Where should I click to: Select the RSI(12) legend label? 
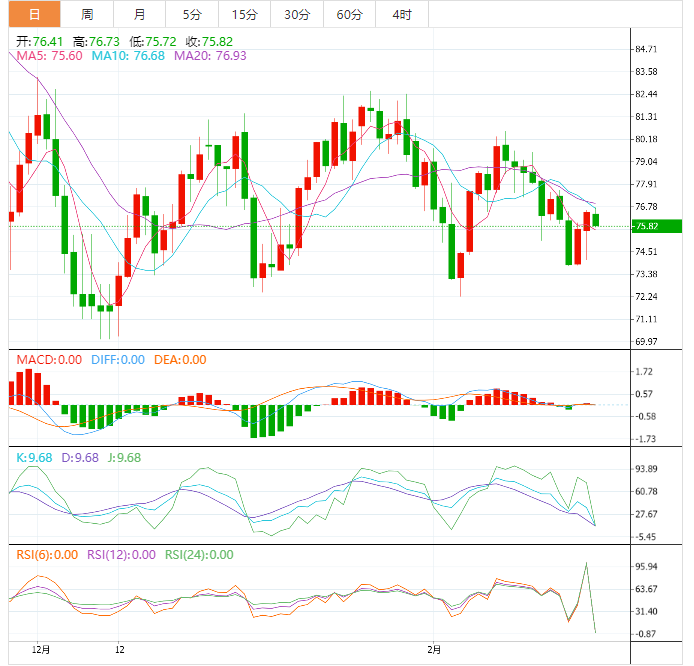121,554
